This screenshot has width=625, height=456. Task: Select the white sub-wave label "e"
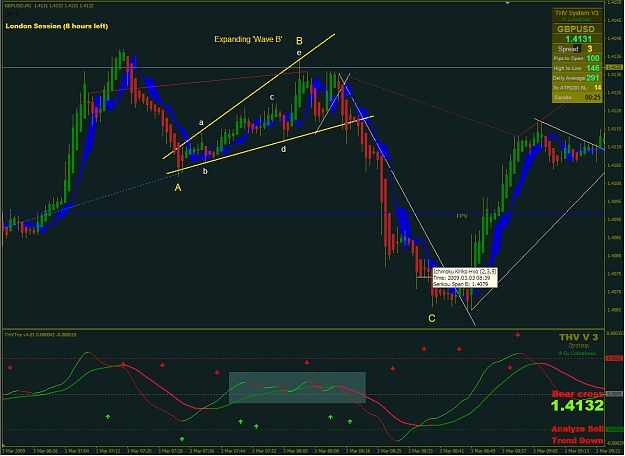[299, 53]
